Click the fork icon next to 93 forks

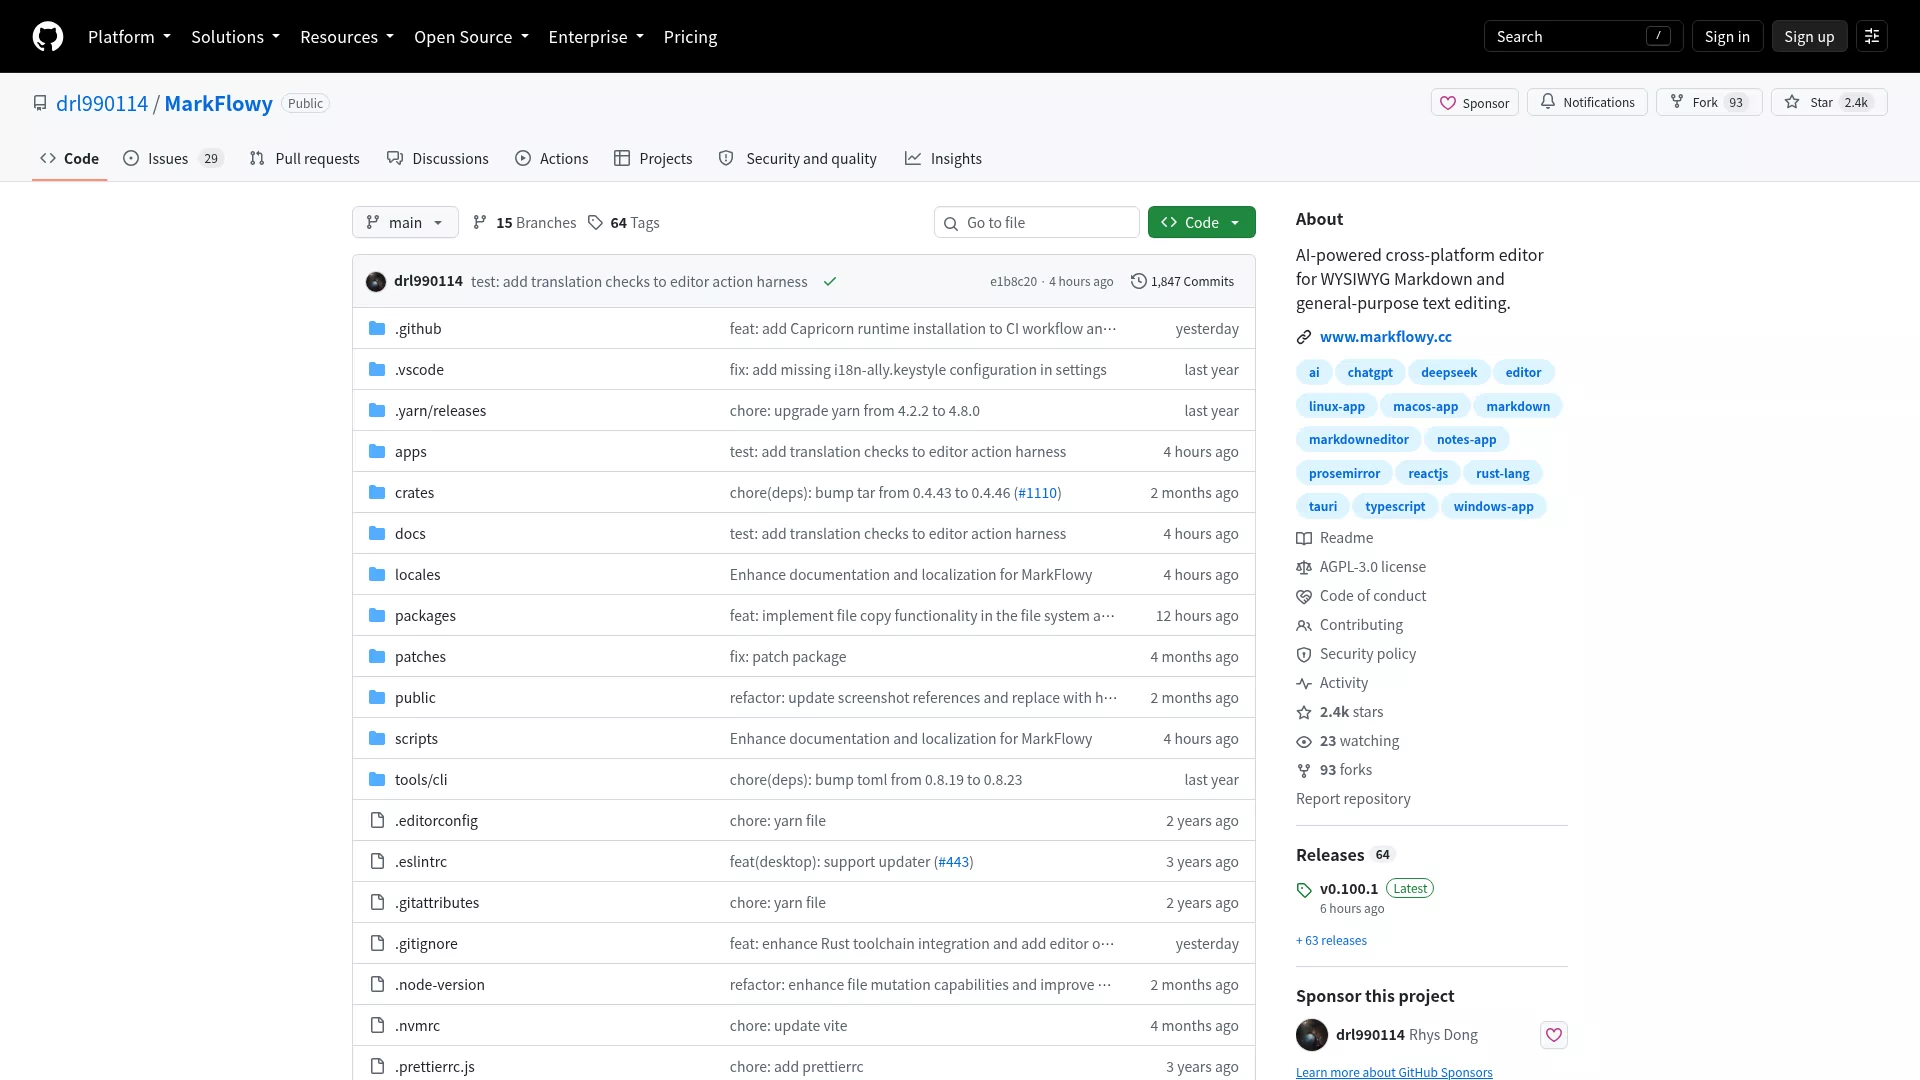click(1304, 770)
